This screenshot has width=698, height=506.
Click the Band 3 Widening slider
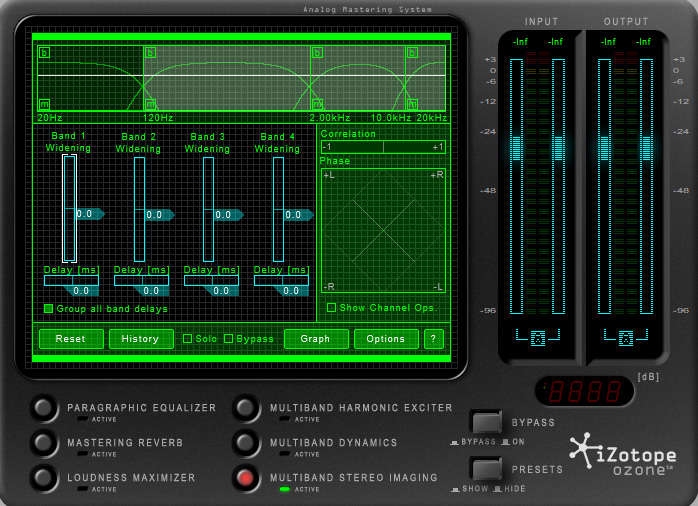208,209
